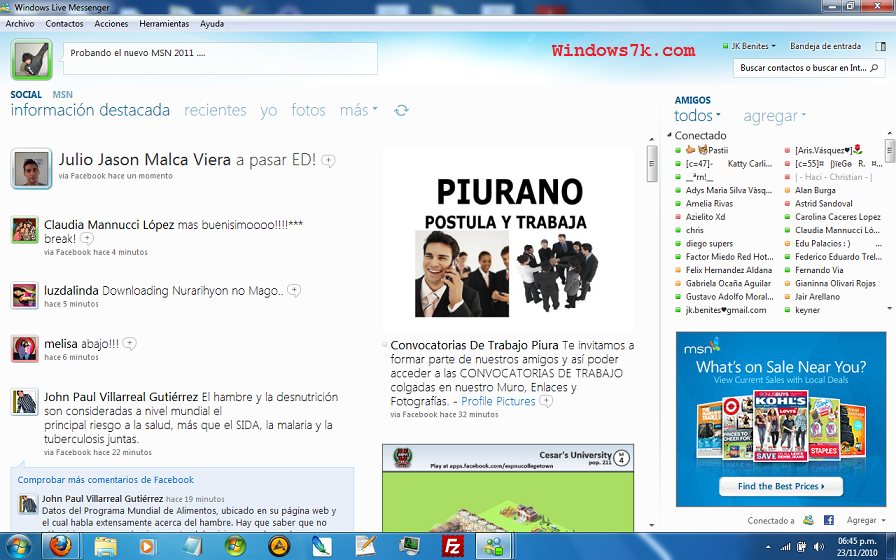Click your profile display picture
The image size is (896, 560).
[32, 59]
